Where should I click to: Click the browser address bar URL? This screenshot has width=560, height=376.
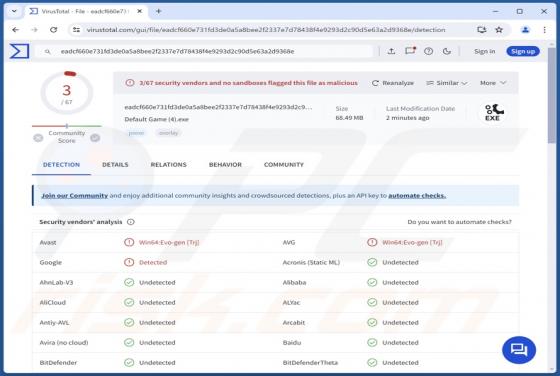(266, 30)
